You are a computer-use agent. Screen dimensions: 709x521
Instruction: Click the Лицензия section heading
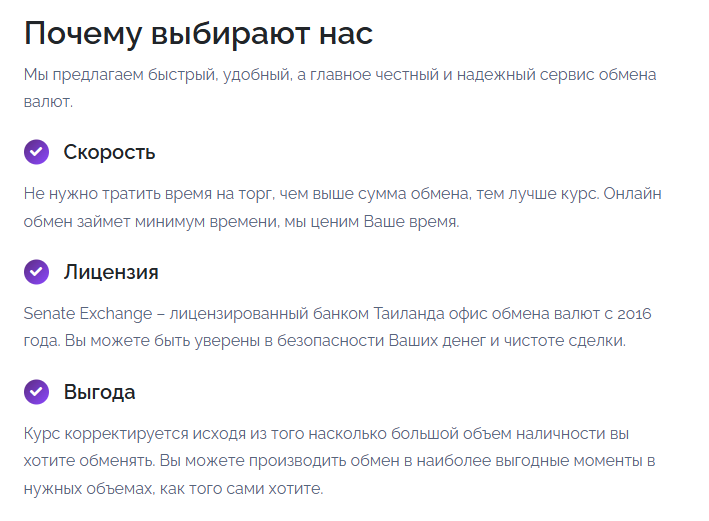pyautogui.click(x=111, y=272)
